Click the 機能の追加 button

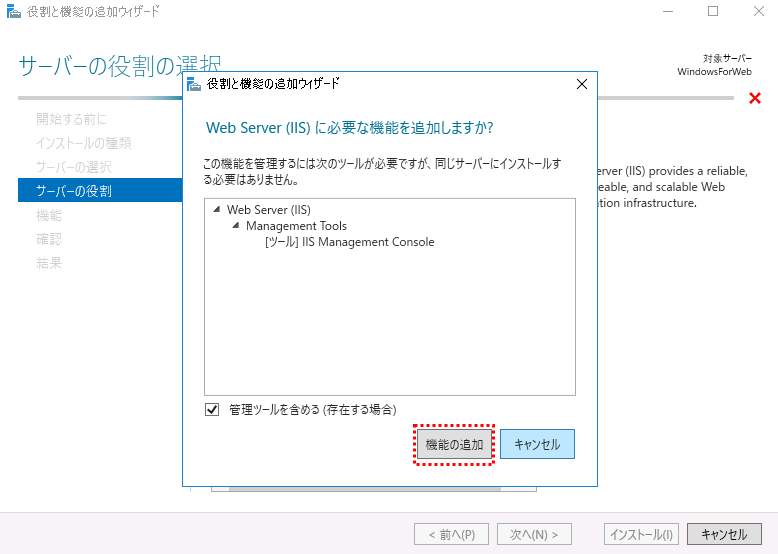pos(454,444)
